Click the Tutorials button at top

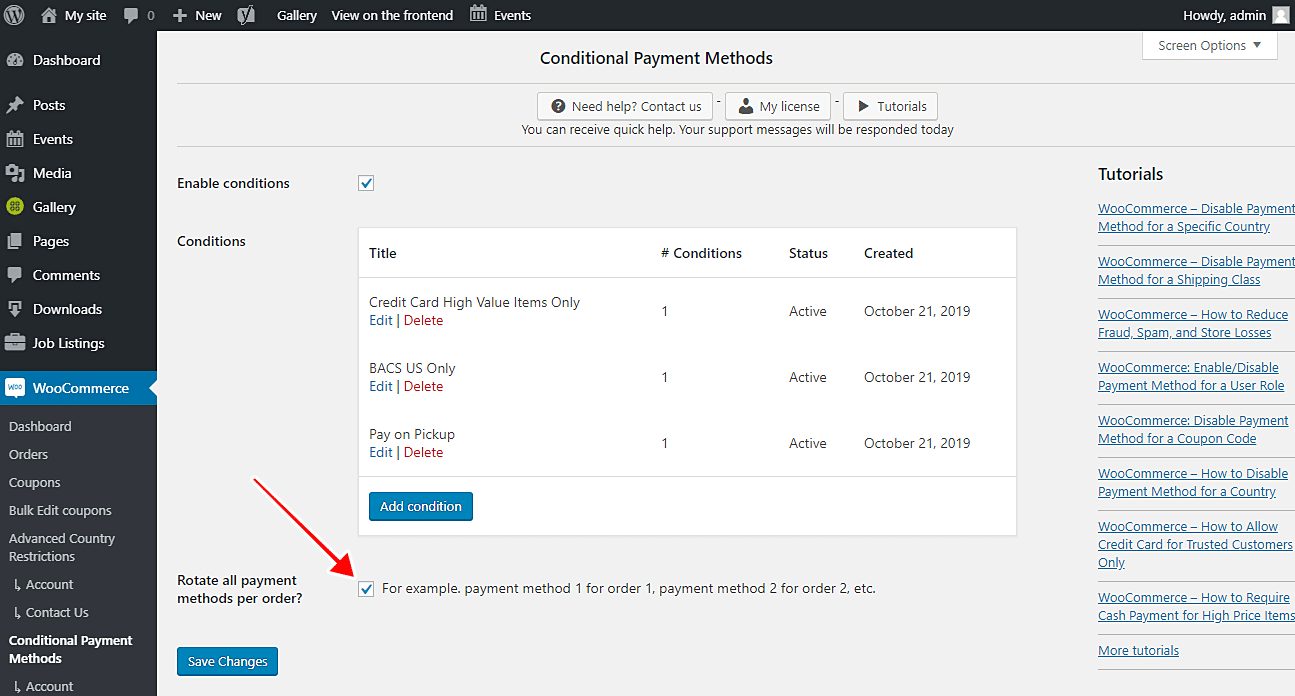[x=890, y=106]
